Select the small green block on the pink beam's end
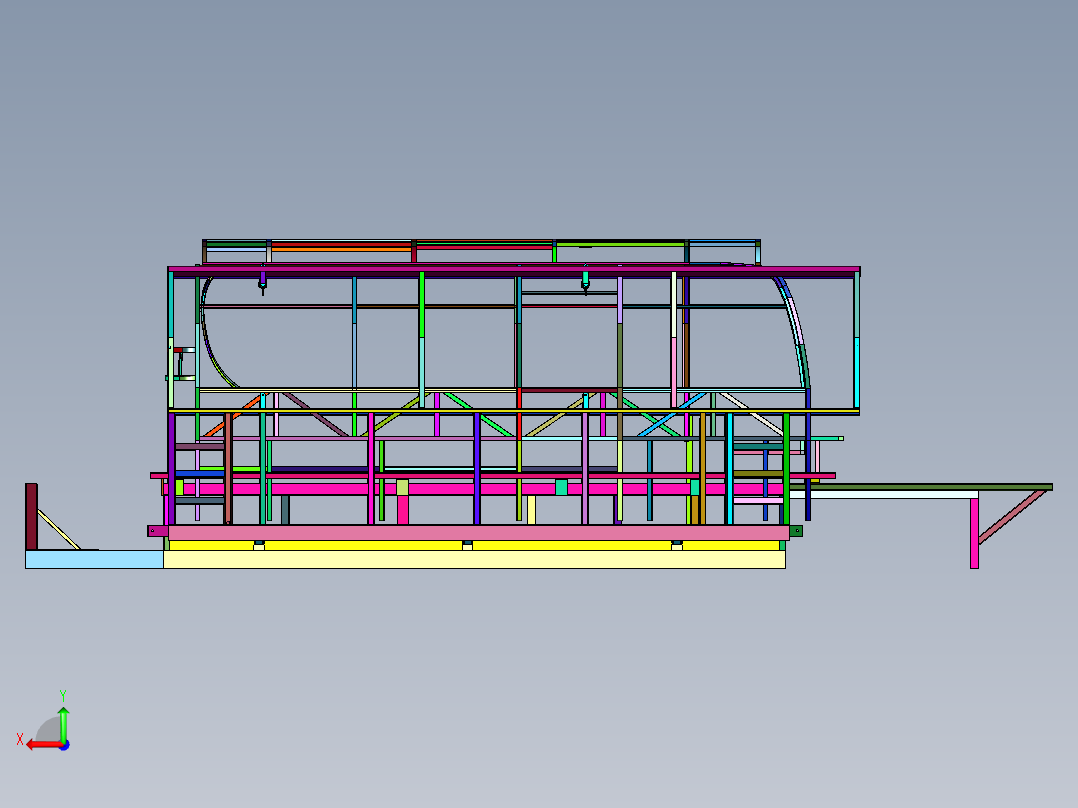Image resolution: width=1078 pixels, height=808 pixels. tap(796, 531)
